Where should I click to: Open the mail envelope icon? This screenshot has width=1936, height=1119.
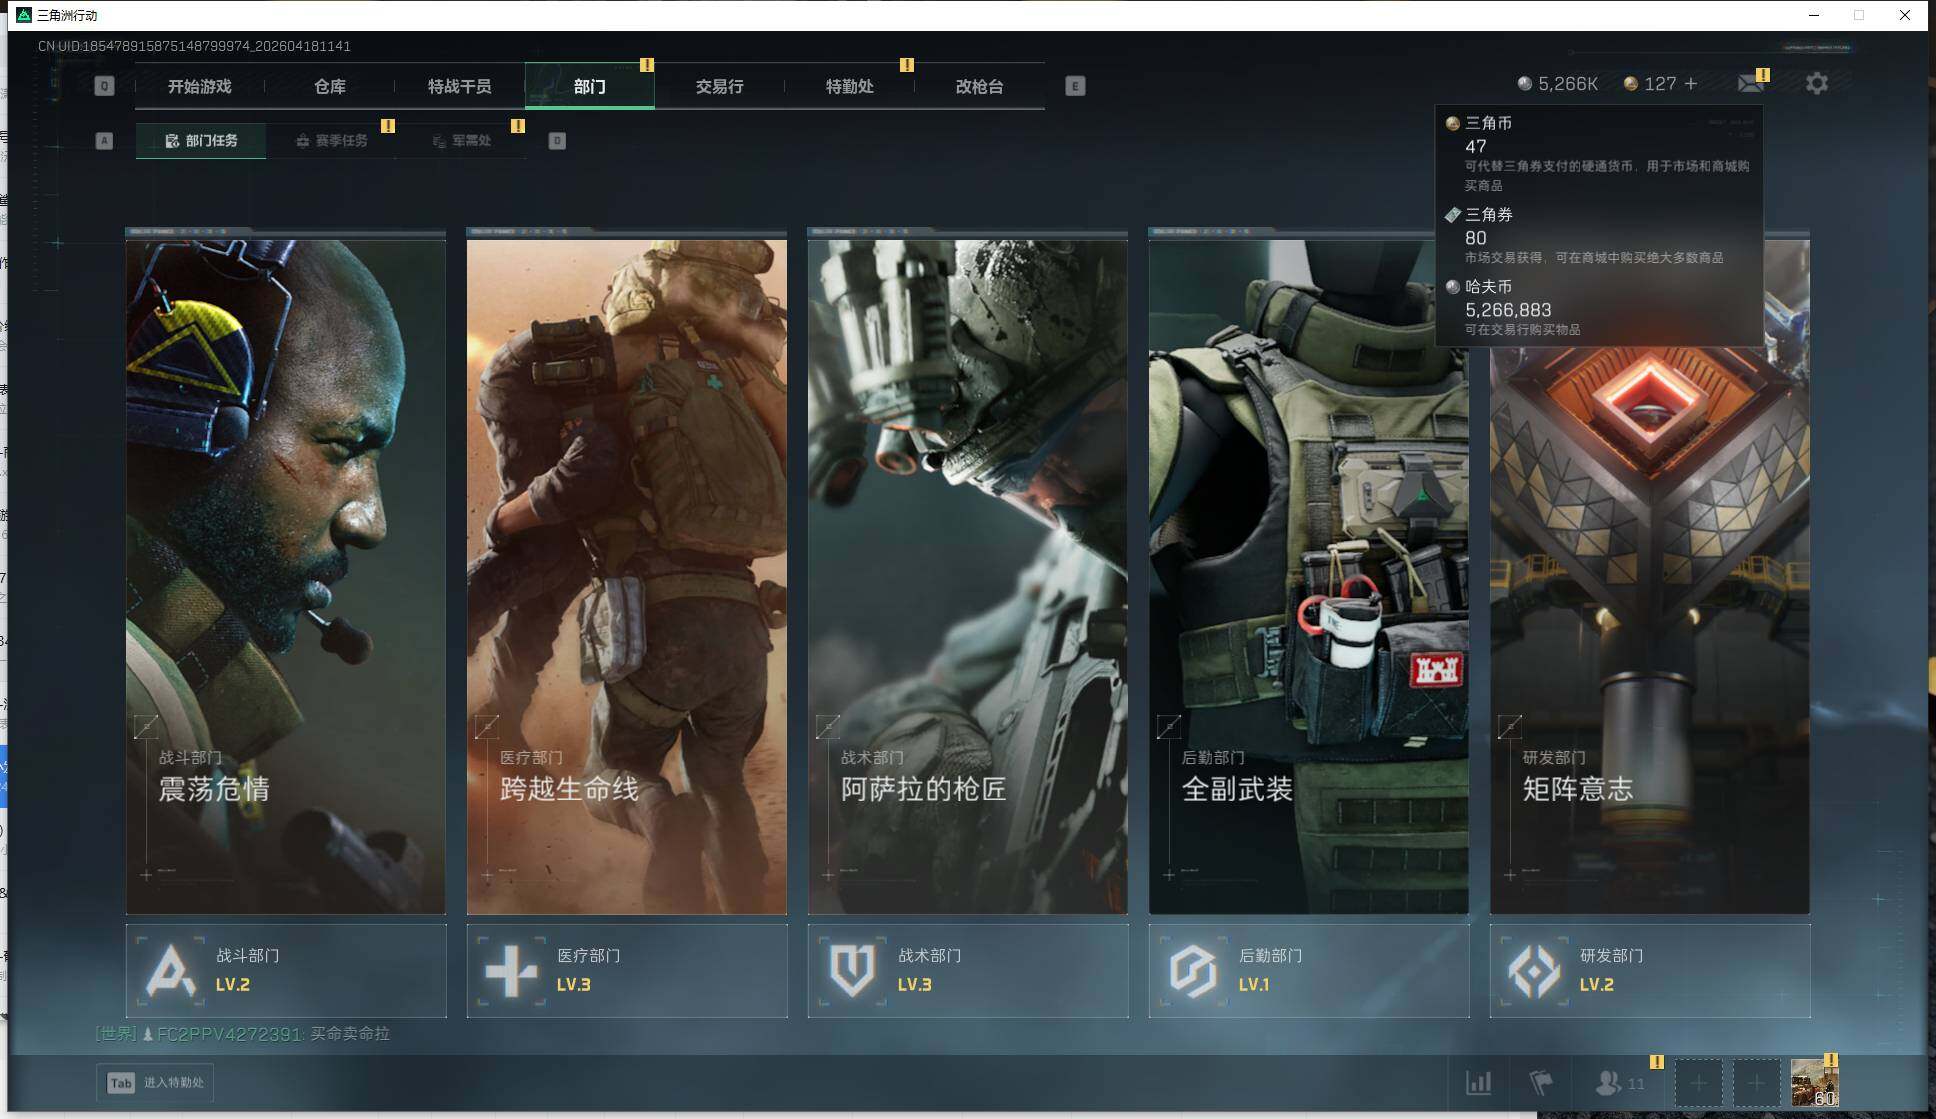[x=1750, y=84]
